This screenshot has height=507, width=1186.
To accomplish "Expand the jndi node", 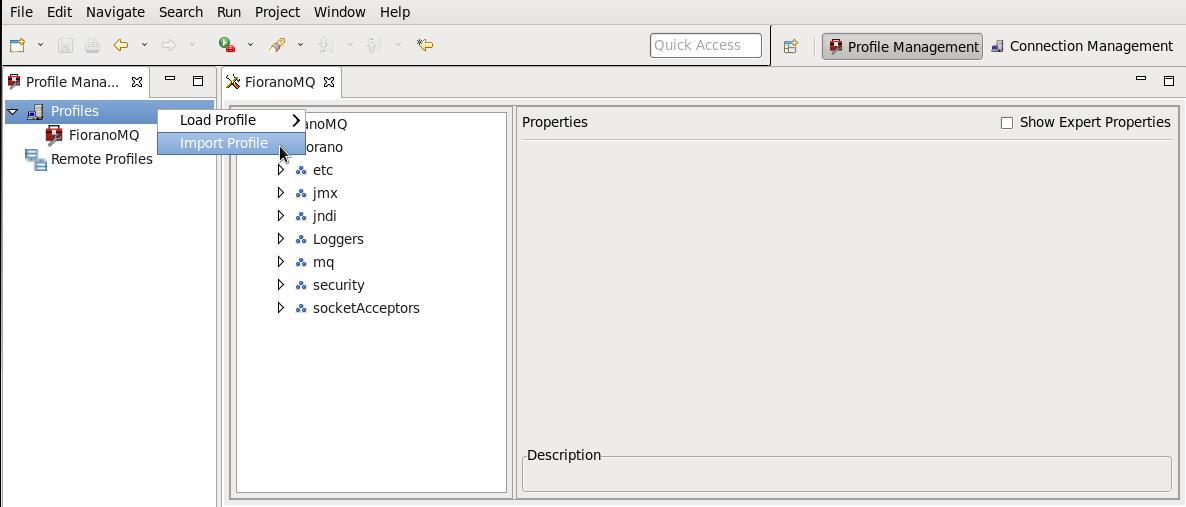I will [281, 216].
